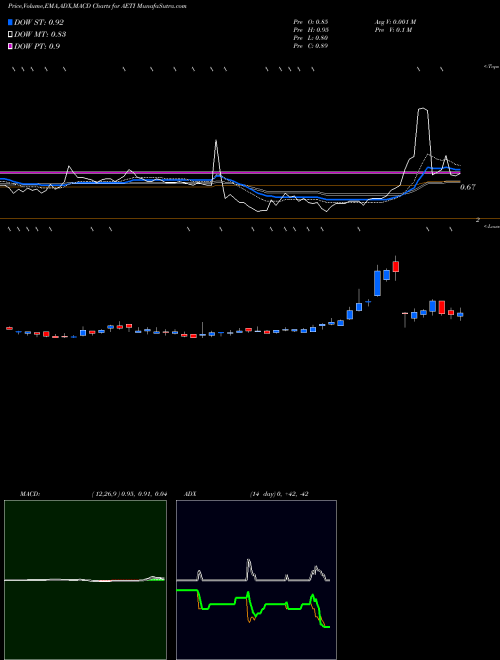The height and width of the screenshot is (660, 500).
Task: Click the tallest blue candlestick in the price rally
Action: click(378, 283)
